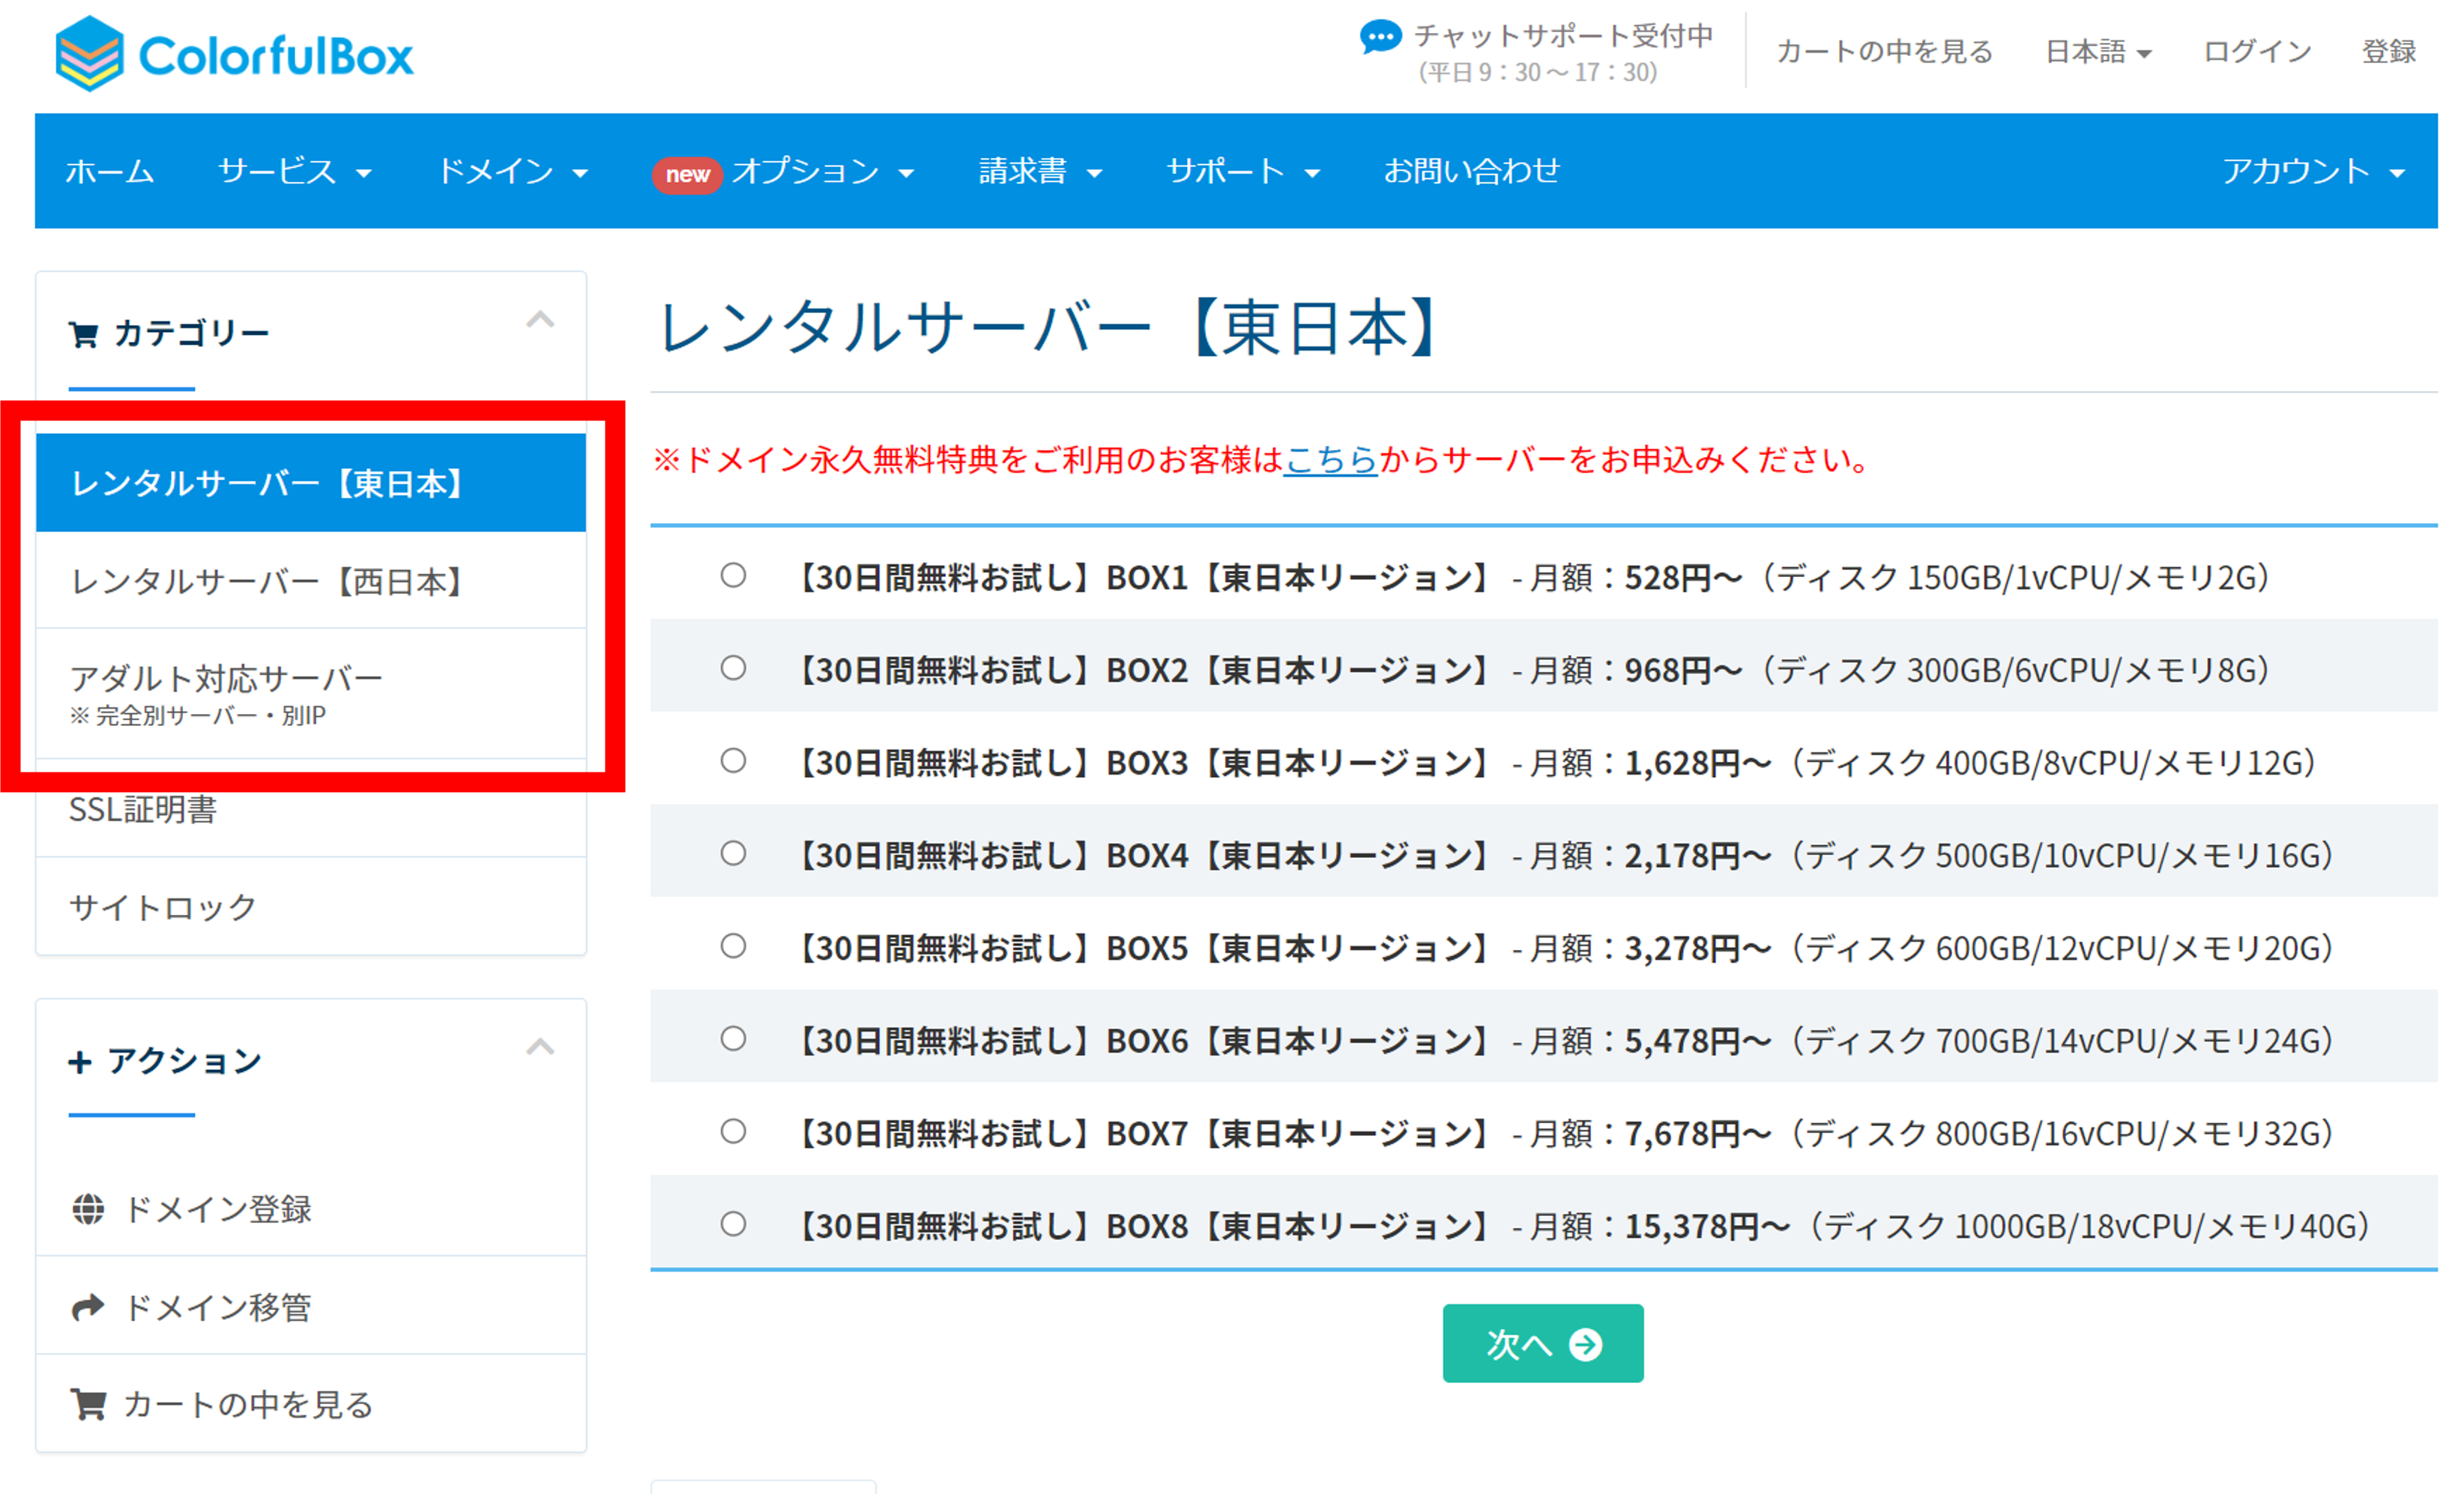
Task: Select the BOX1 plan radio button
Action: click(x=733, y=575)
